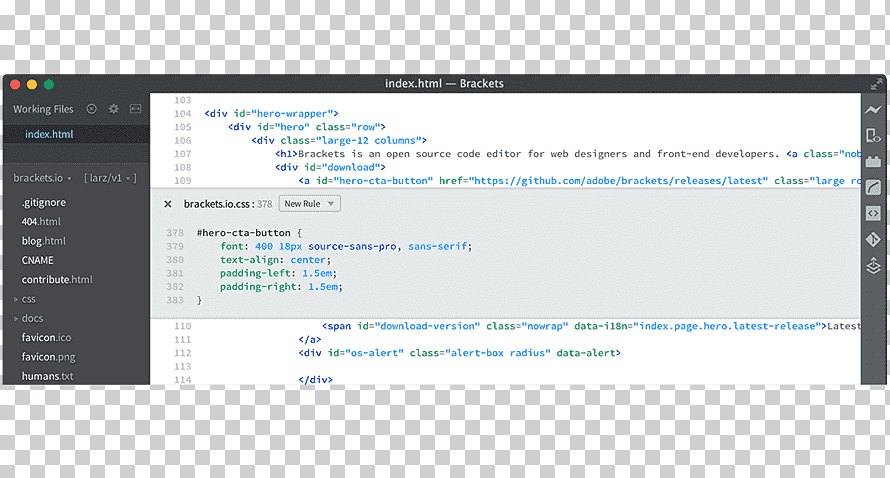The width and height of the screenshot is (890, 478).
Task: Click the github releases href URL
Action: [618, 181]
